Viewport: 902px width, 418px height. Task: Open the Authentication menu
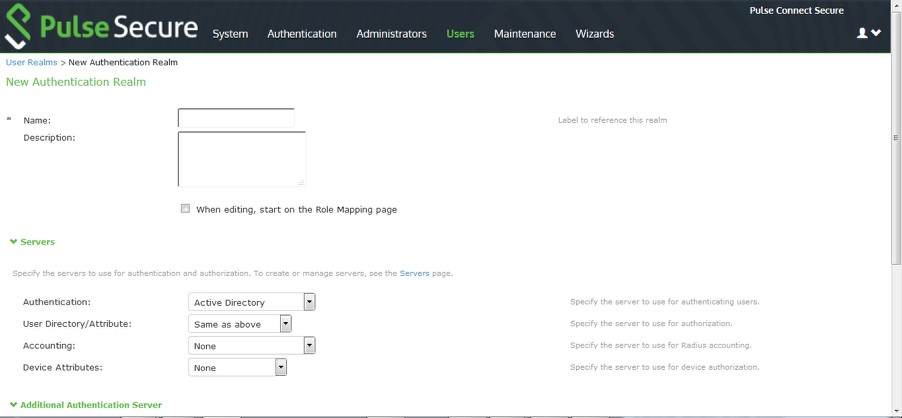click(x=302, y=34)
